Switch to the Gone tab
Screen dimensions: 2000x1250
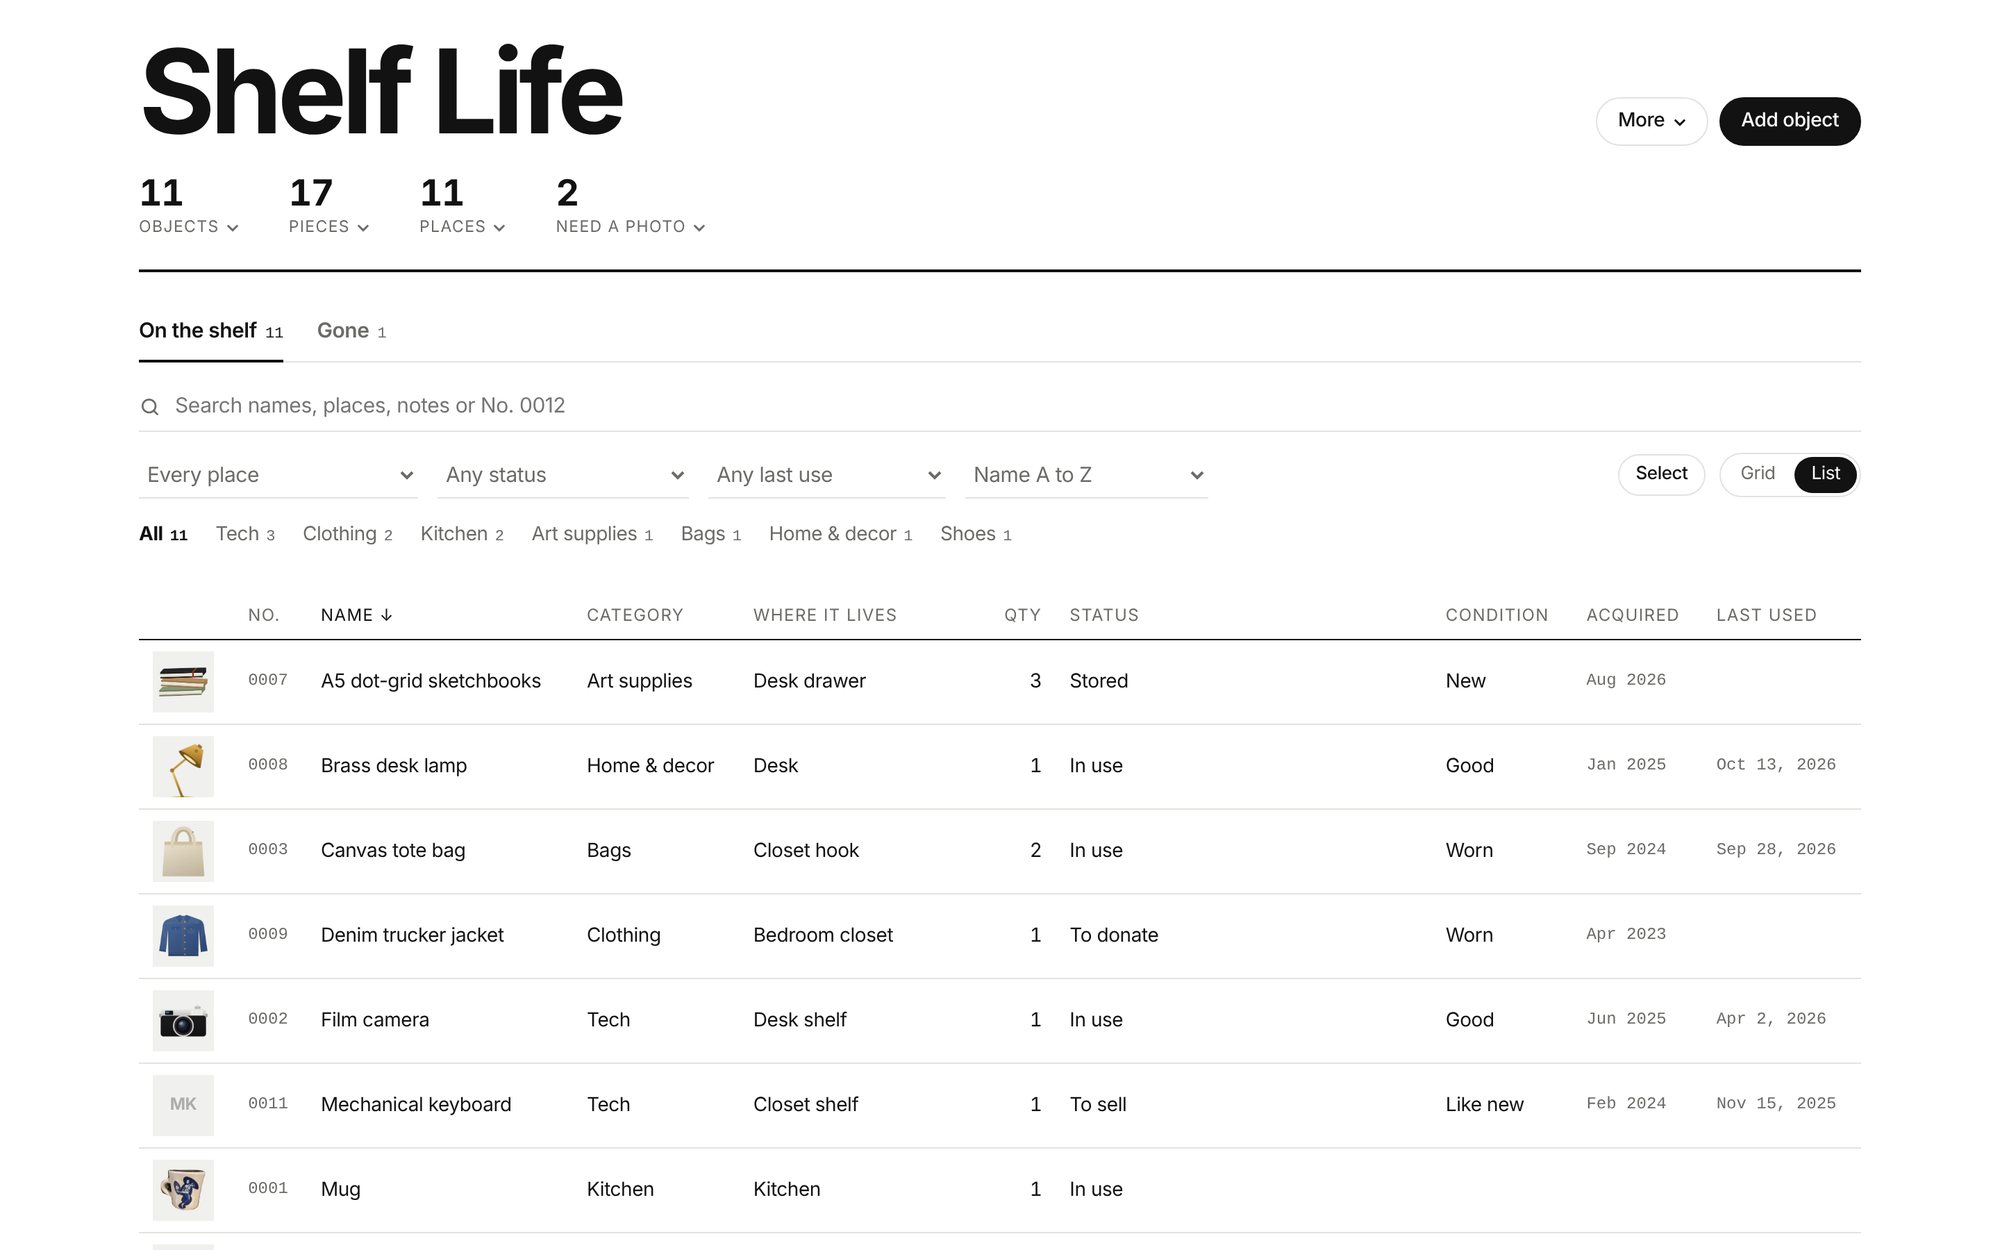[351, 331]
